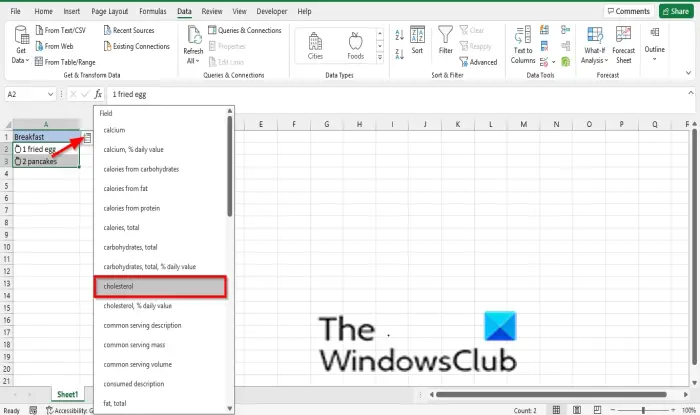
Task: Open the Developer tab
Action: click(272, 11)
